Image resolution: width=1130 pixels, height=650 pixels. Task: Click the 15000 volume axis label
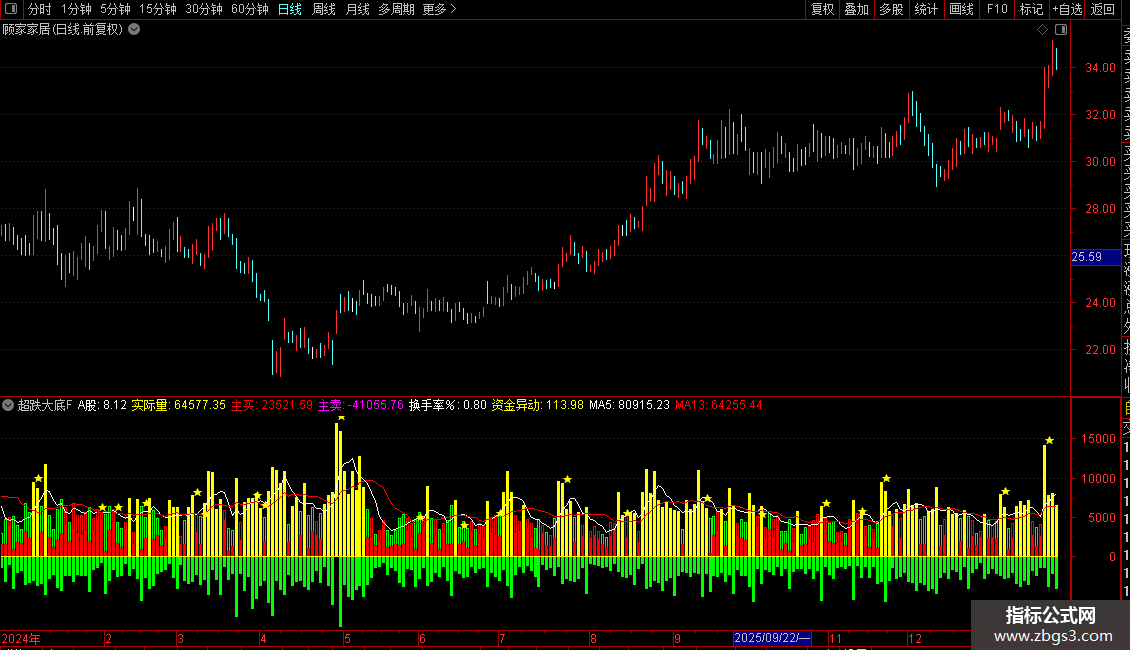click(1098, 439)
